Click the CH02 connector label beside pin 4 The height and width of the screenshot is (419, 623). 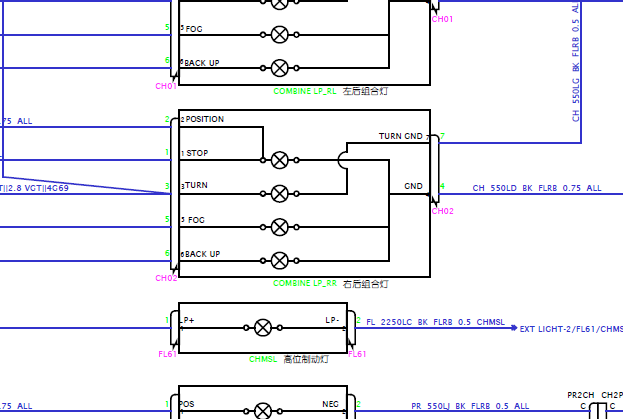pos(443,211)
